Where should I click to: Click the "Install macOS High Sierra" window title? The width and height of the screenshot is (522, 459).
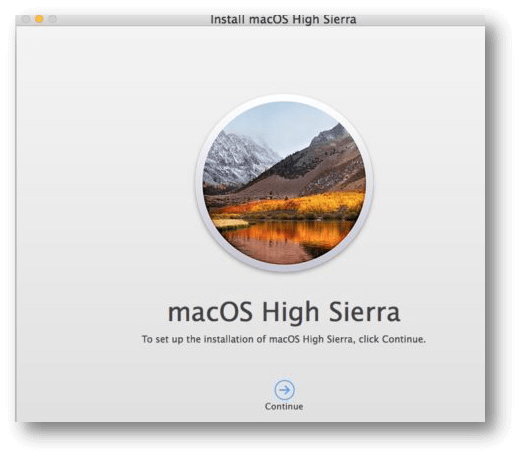tap(283, 19)
